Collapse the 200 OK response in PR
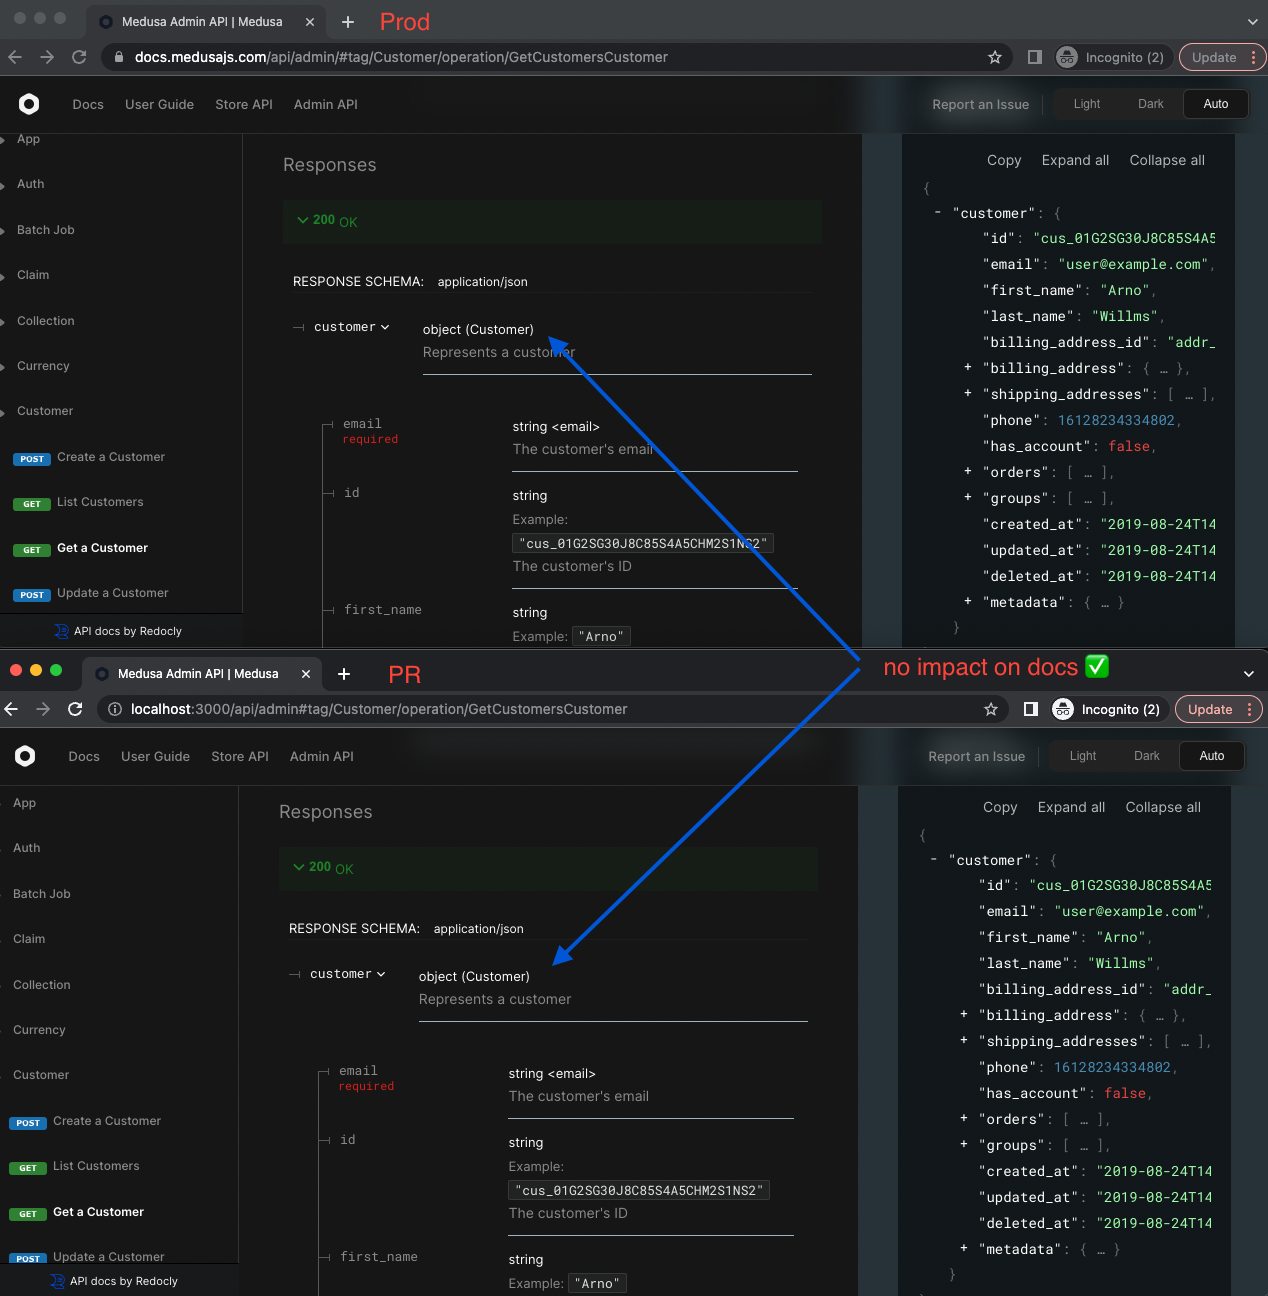1268x1296 pixels. (548, 868)
